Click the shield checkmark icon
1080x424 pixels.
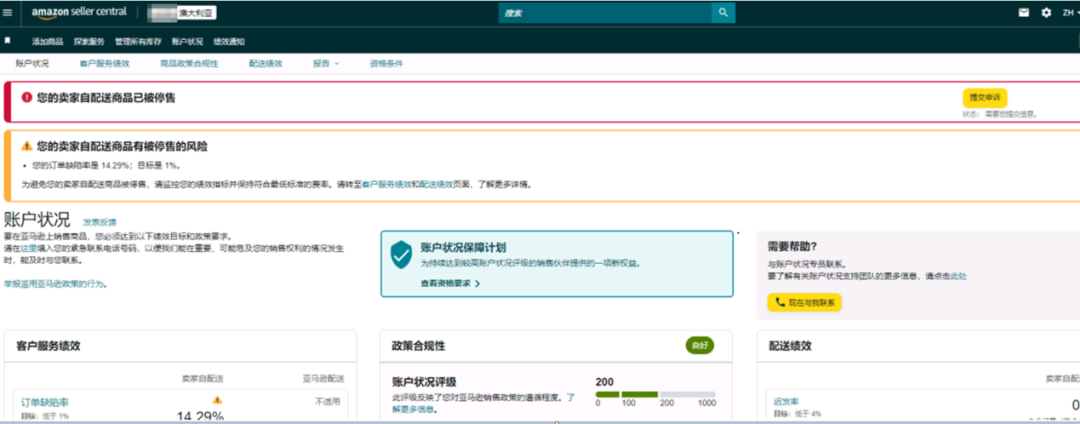pyautogui.click(x=401, y=255)
